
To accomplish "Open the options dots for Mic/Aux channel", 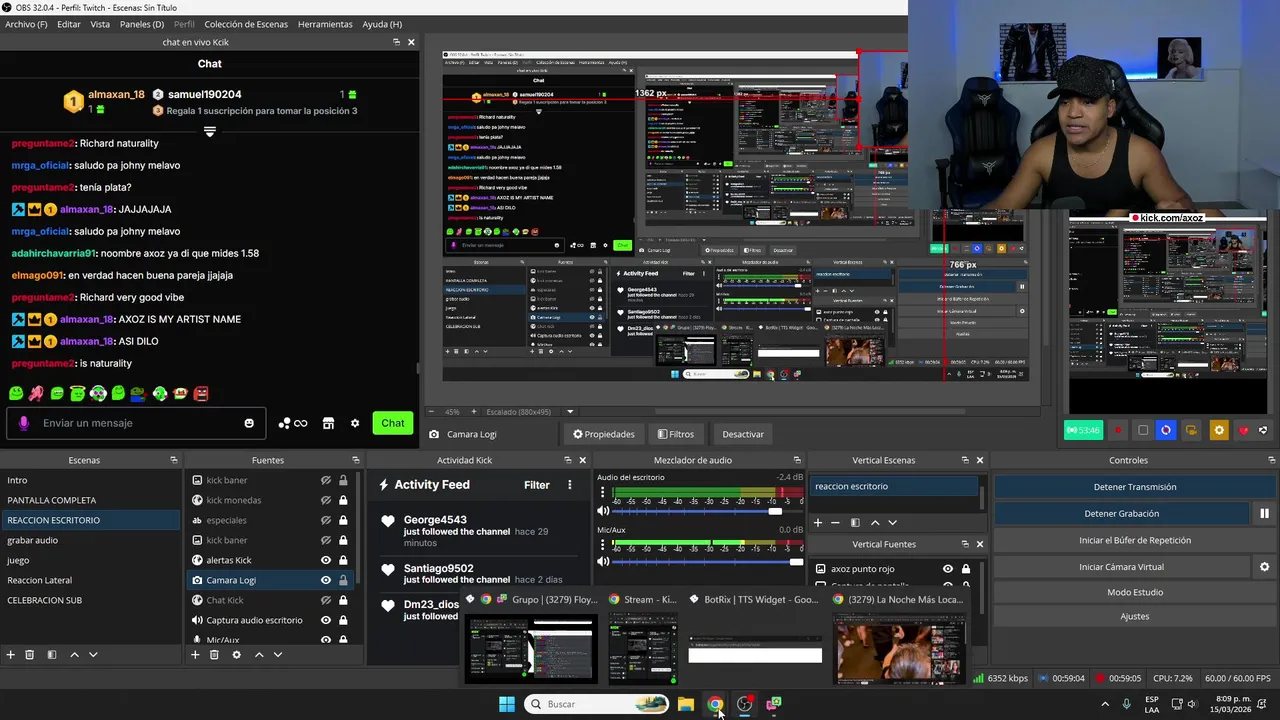I will pyautogui.click(x=603, y=546).
